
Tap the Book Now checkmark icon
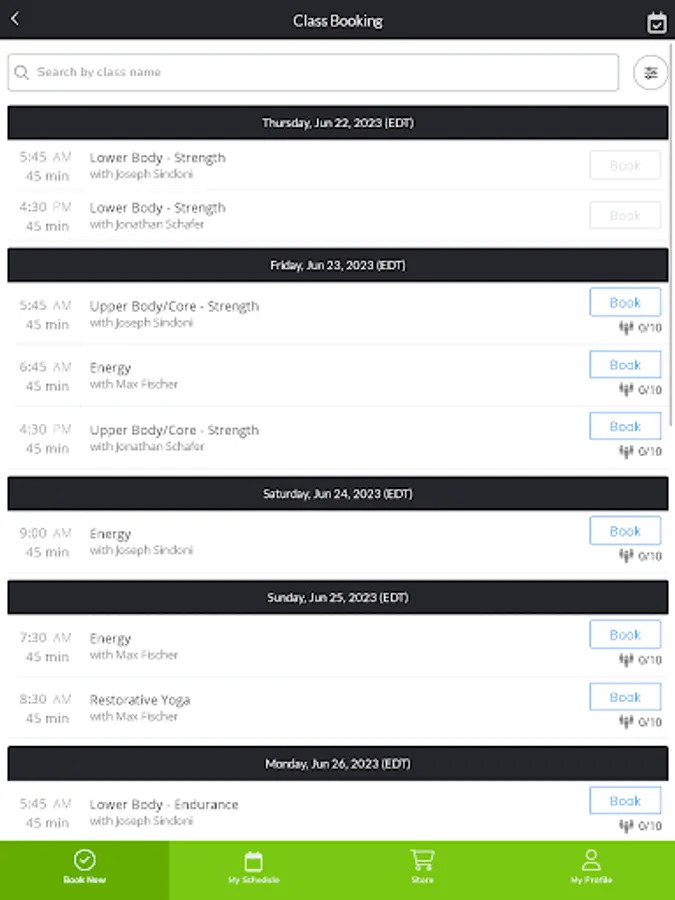click(x=85, y=860)
